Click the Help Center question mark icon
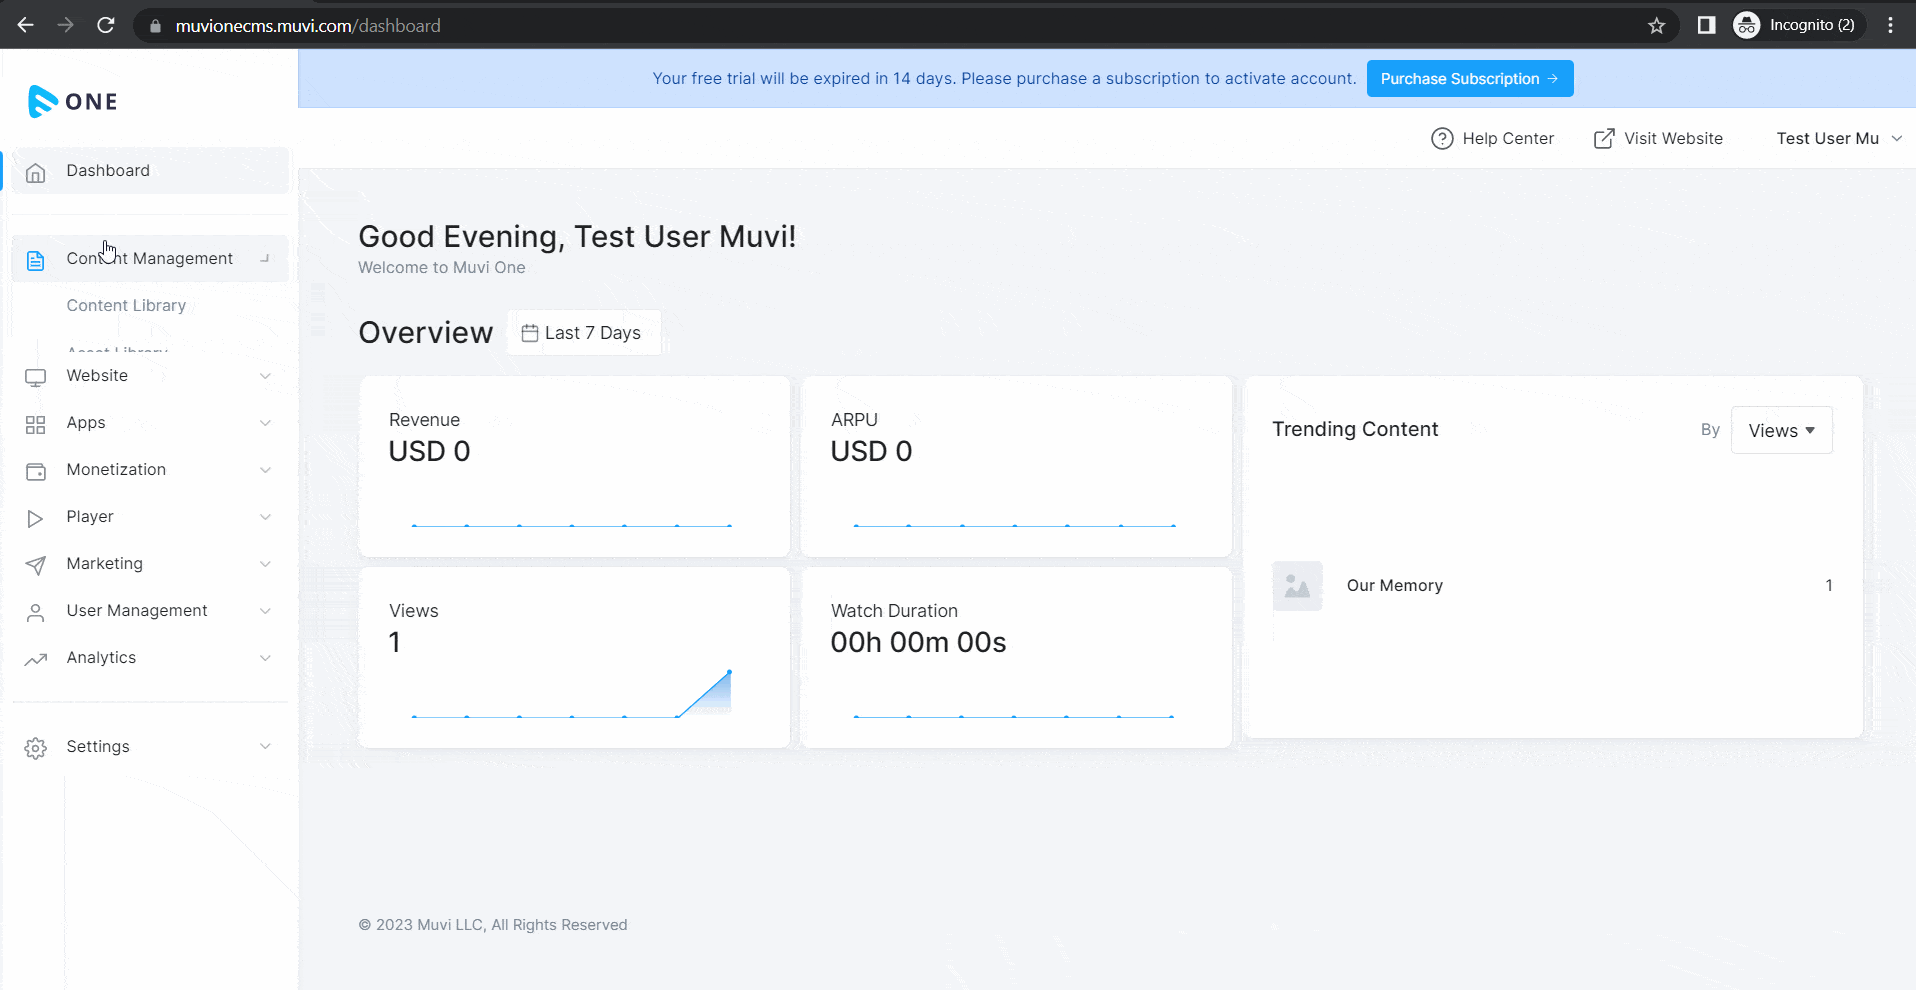 pos(1442,139)
